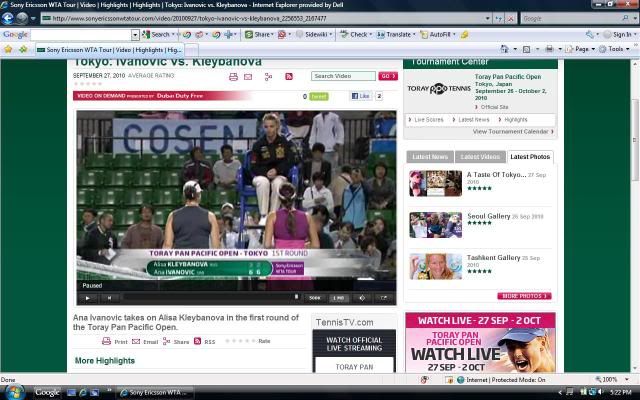Open a new blank browser tab

point(192,50)
